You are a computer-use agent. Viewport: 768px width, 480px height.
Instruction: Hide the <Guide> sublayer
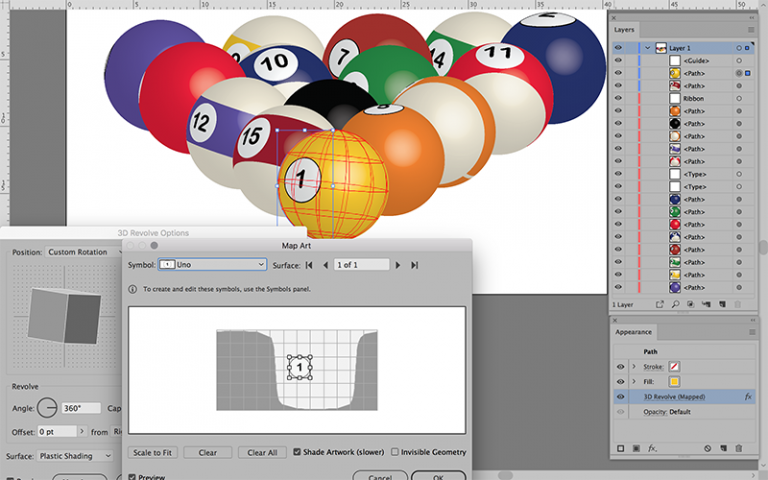point(618,61)
